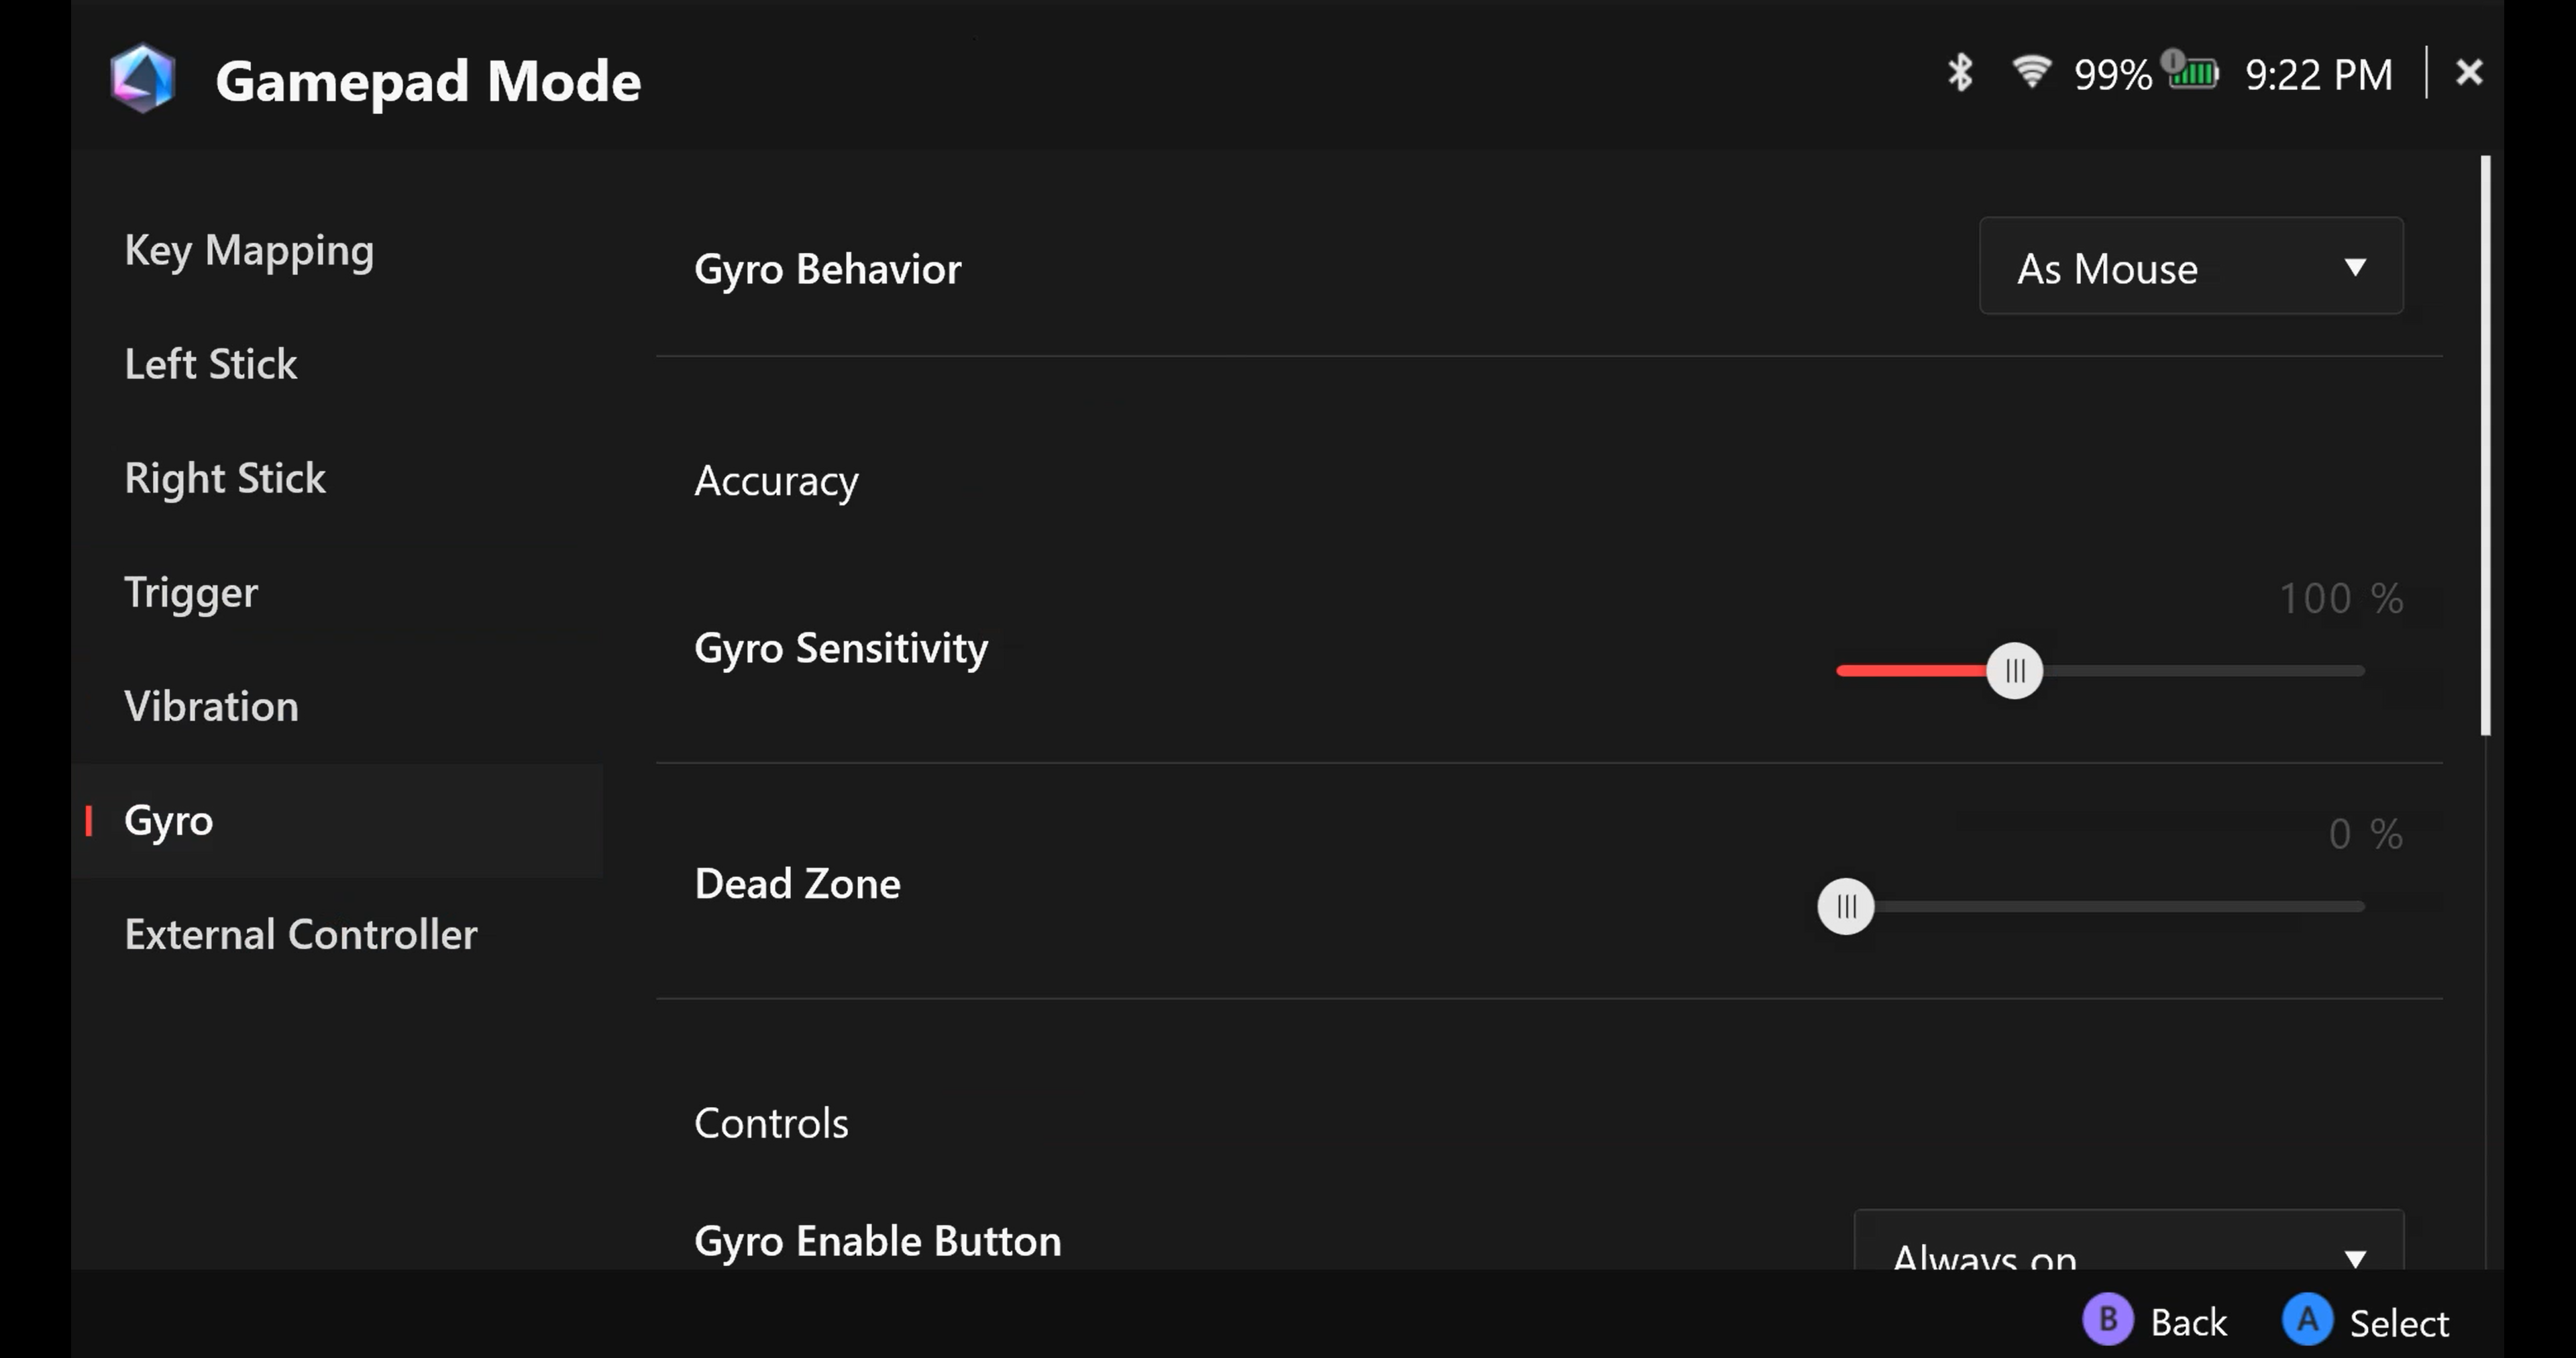Click the Armoury Crate logo icon

pyautogui.click(x=143, y=78)
